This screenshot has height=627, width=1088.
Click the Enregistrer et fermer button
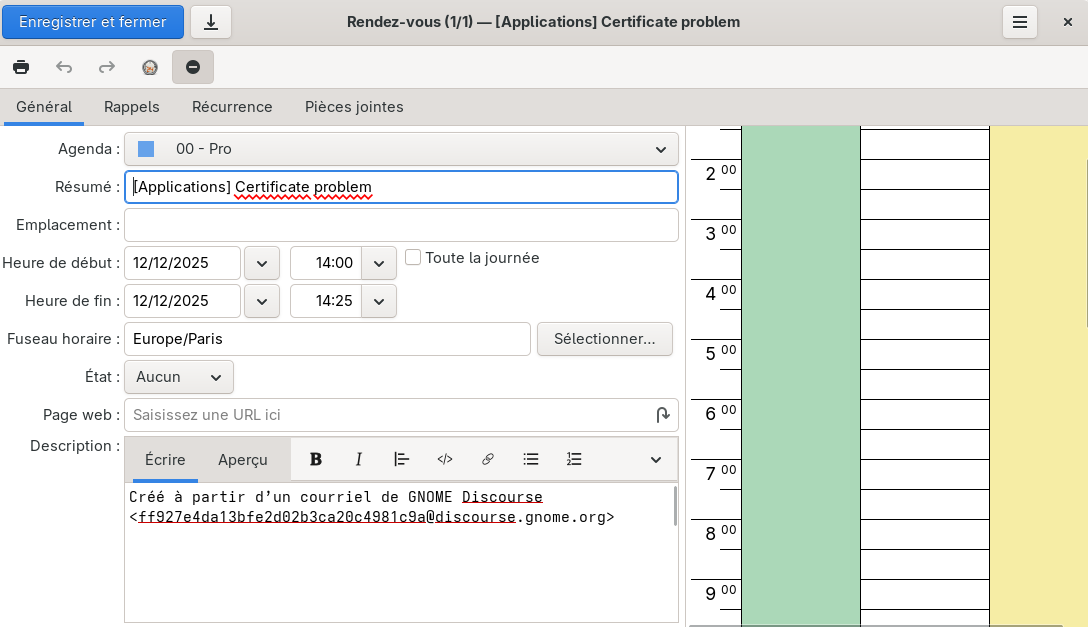(x=93, y=22)
